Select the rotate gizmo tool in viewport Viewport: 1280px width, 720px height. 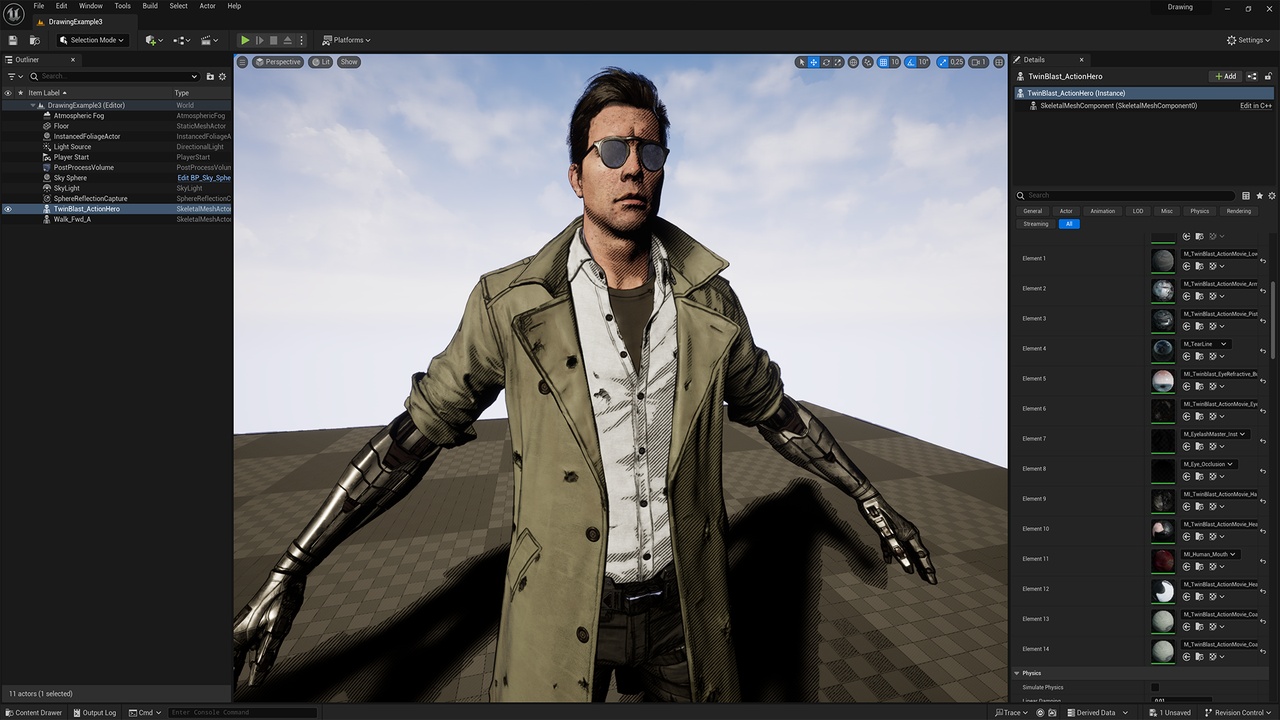[x=826, y=62]
